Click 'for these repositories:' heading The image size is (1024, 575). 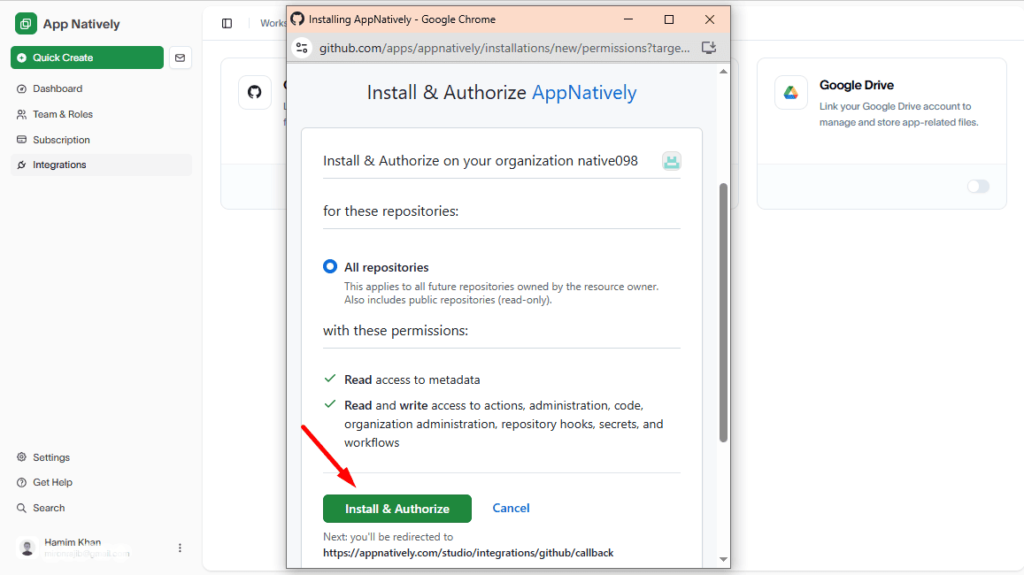[x=391, y=211]
